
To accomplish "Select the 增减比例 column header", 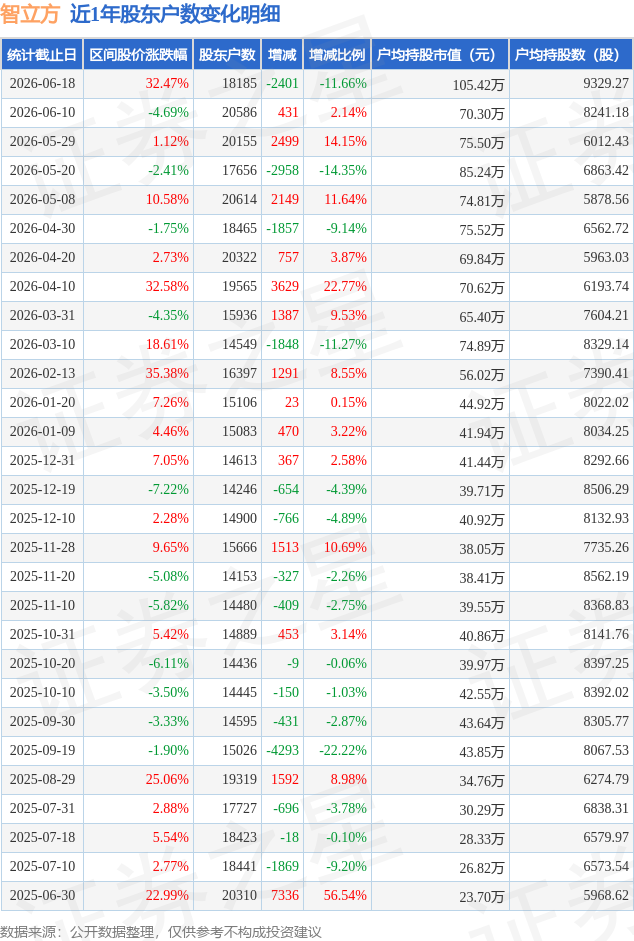I will [337, 55].
